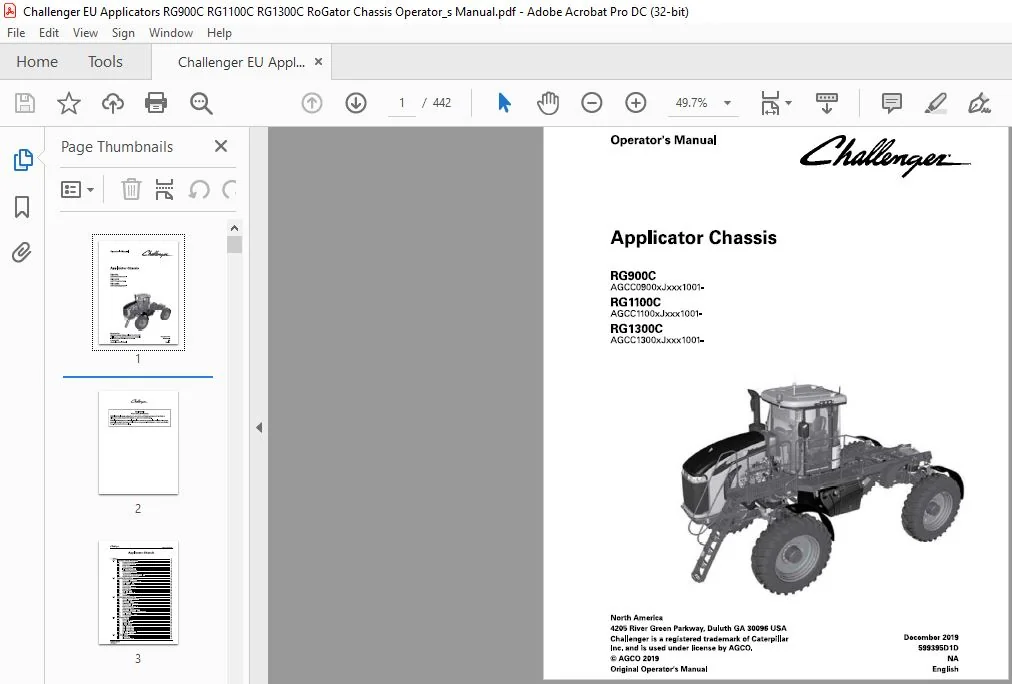Select the arrow selection tool

coord(504,103)
